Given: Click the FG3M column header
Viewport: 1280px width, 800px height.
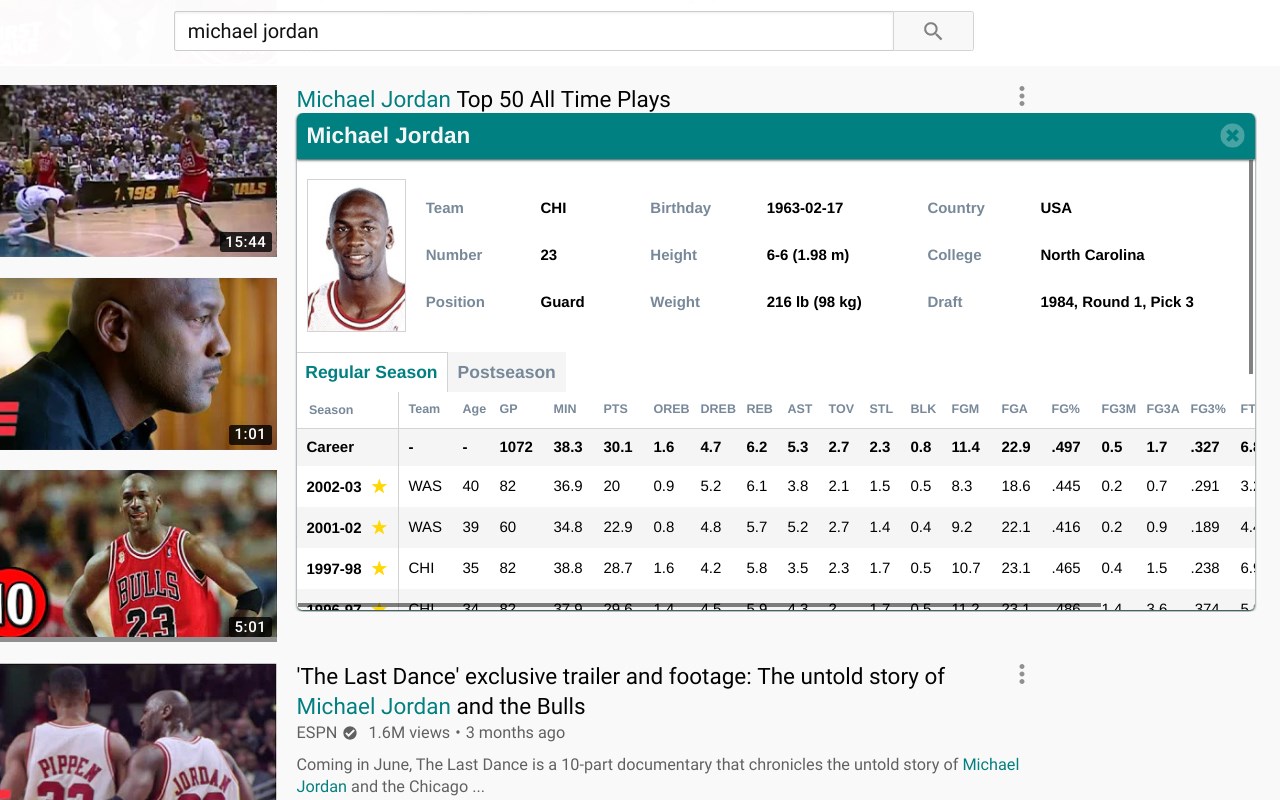Looking at the screenshot, I should click(1118, 409).
